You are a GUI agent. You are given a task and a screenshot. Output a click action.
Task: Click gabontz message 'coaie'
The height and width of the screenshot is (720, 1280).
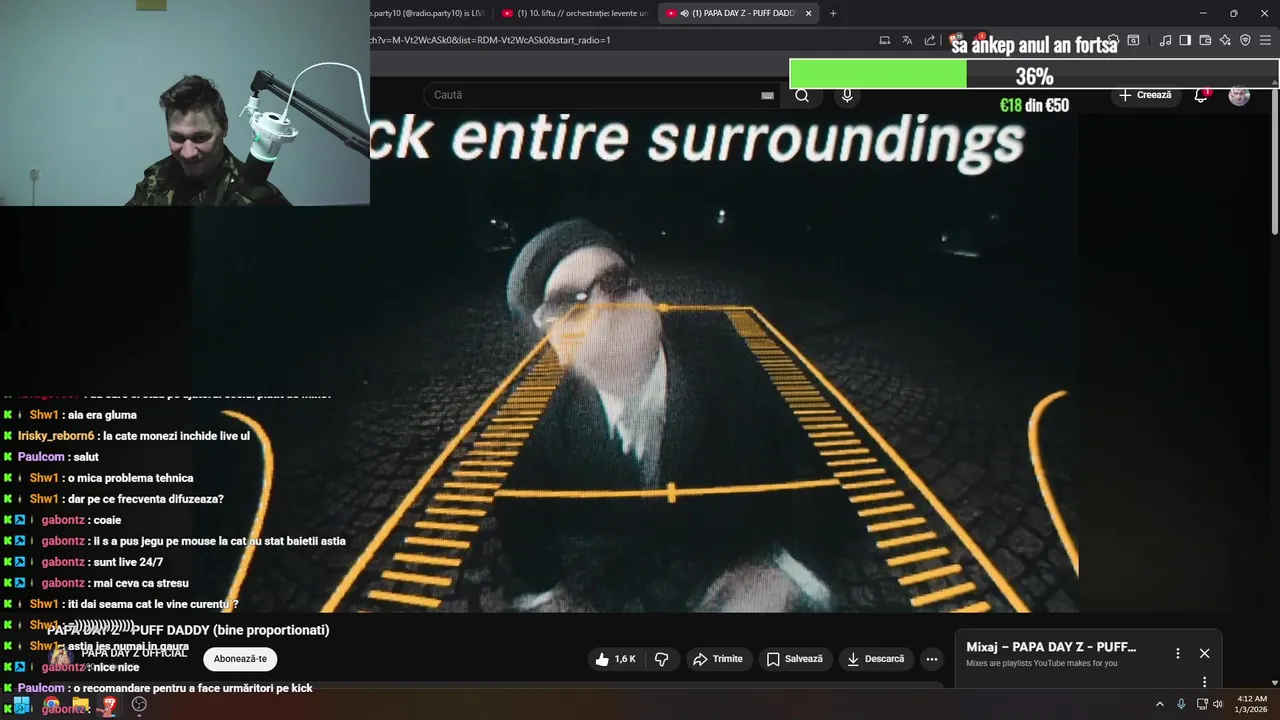tap(107, 520)
